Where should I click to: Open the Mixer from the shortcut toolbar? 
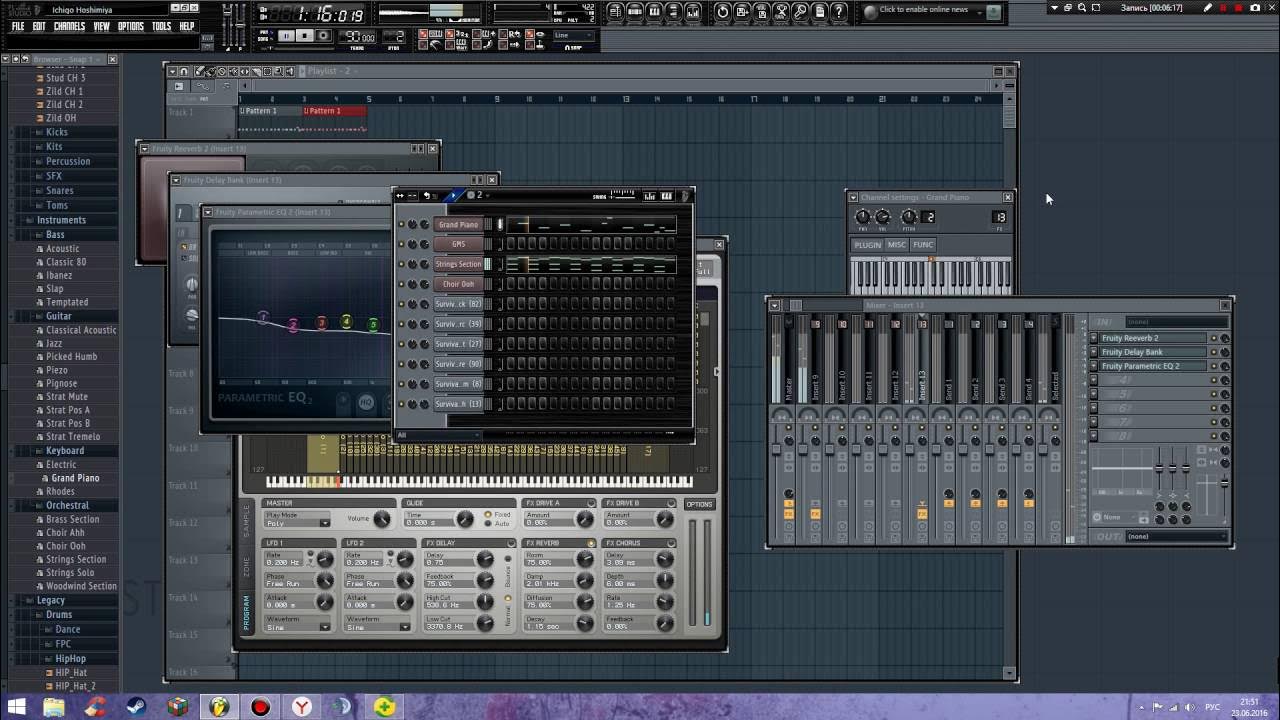[692, 12]
